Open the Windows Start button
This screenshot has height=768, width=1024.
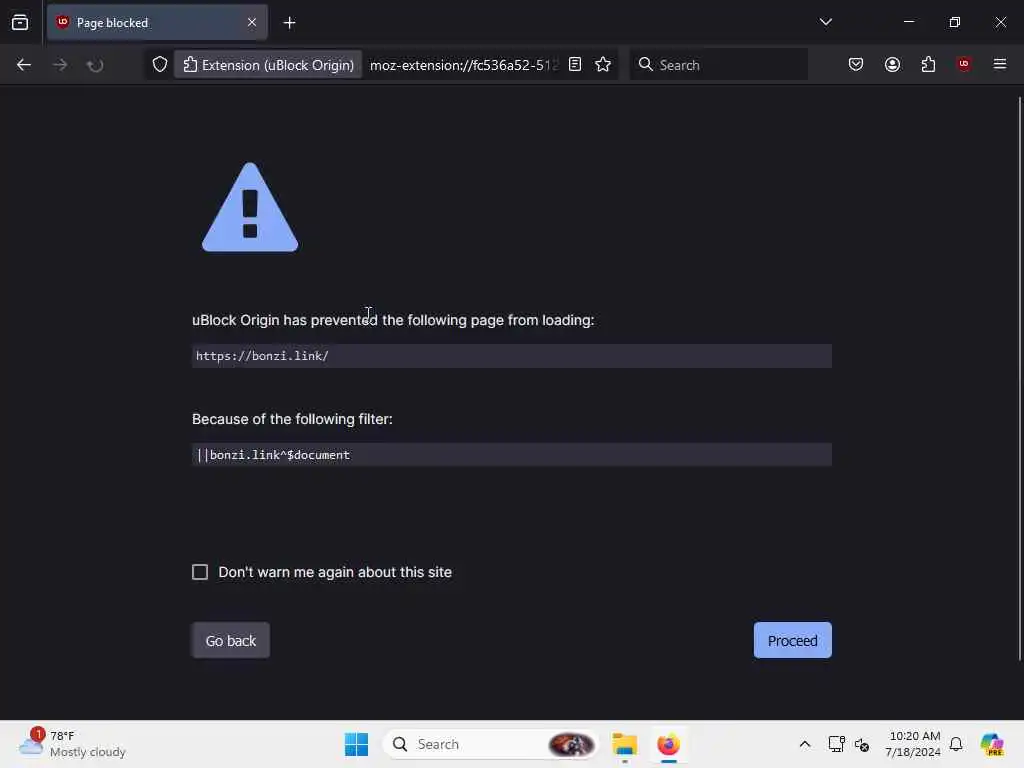pyautogui.click(x=356, y=744)
